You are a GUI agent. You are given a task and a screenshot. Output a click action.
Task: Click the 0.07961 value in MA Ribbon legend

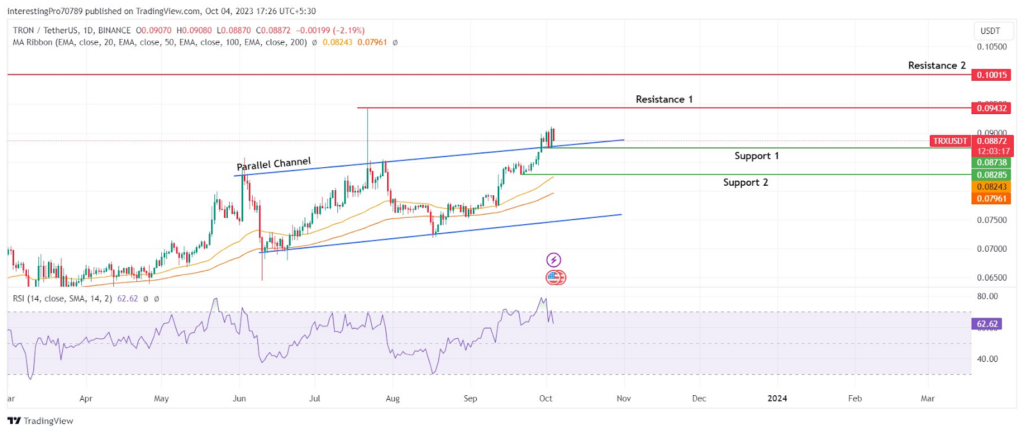pyautogui.click(x=372, y=42)
